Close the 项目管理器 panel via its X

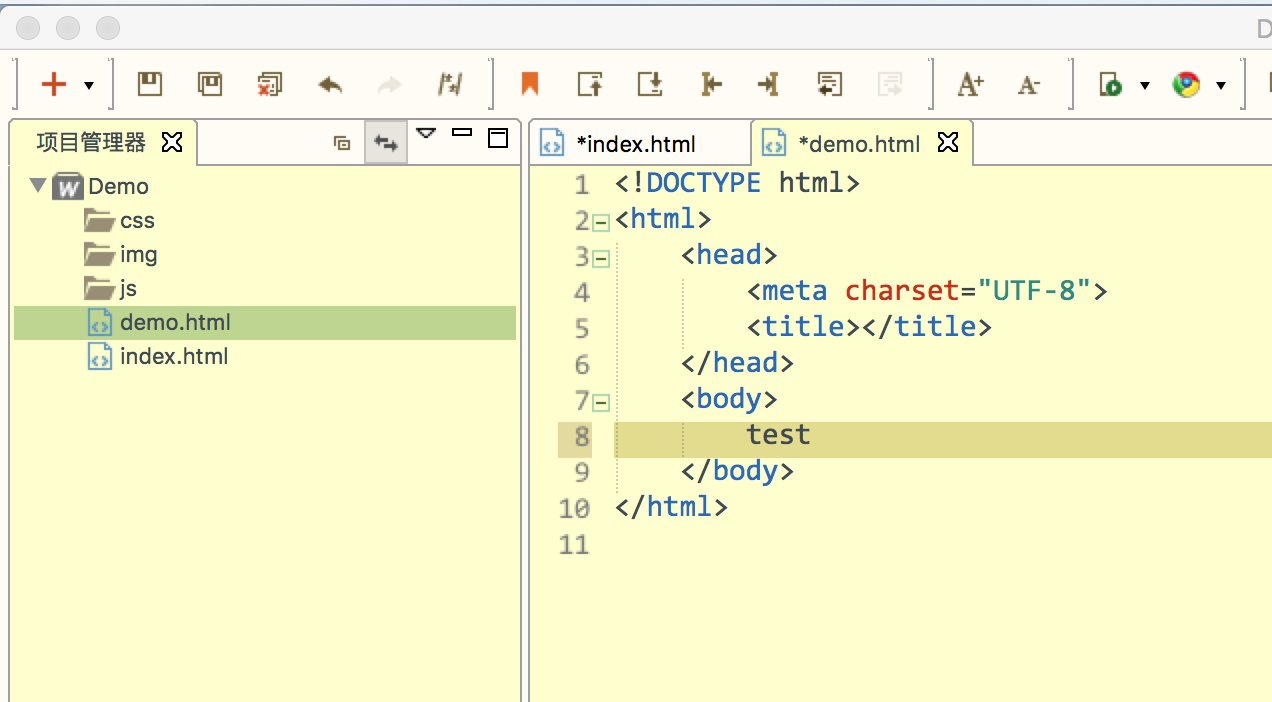tap(172, 142)
